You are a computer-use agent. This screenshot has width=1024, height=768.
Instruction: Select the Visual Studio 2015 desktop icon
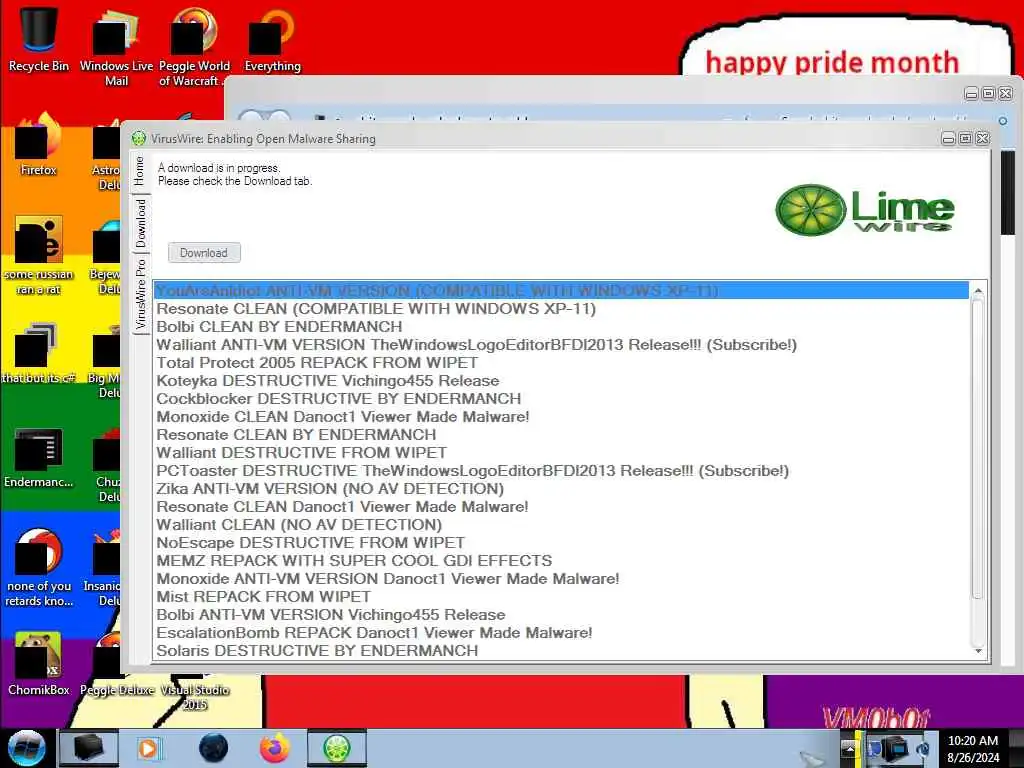195,696
